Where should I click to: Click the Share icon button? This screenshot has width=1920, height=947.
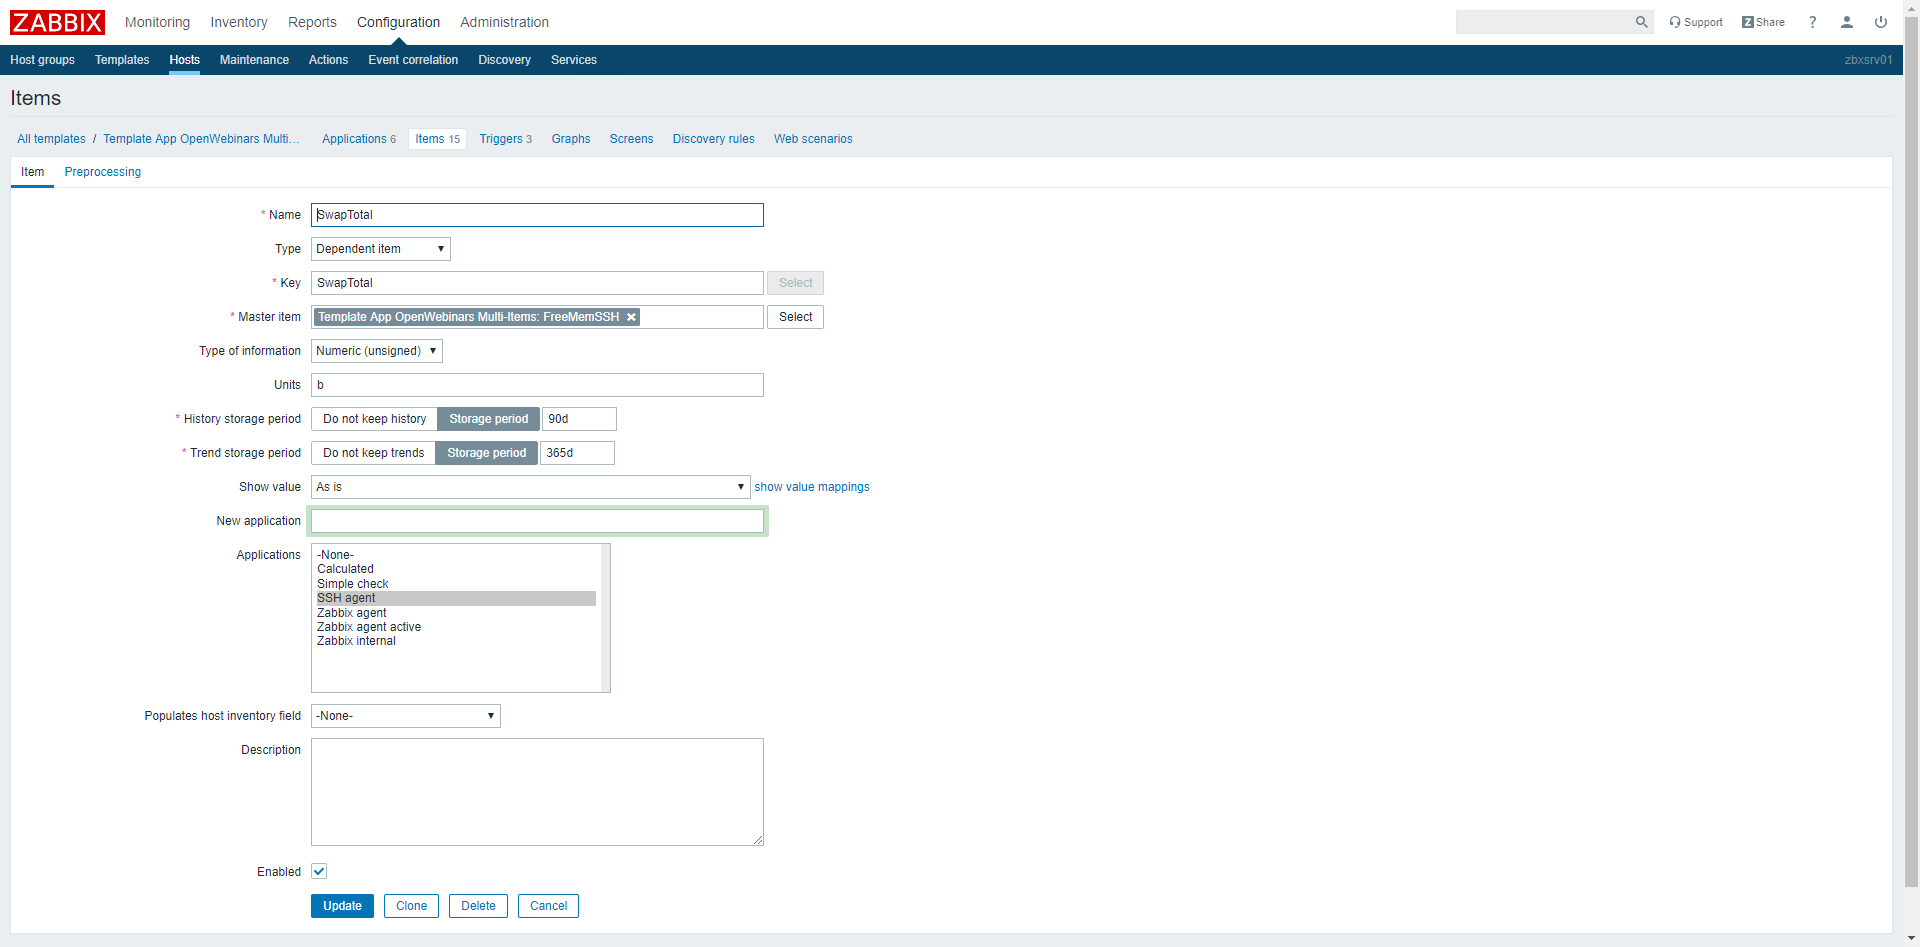pos(1763,22)
